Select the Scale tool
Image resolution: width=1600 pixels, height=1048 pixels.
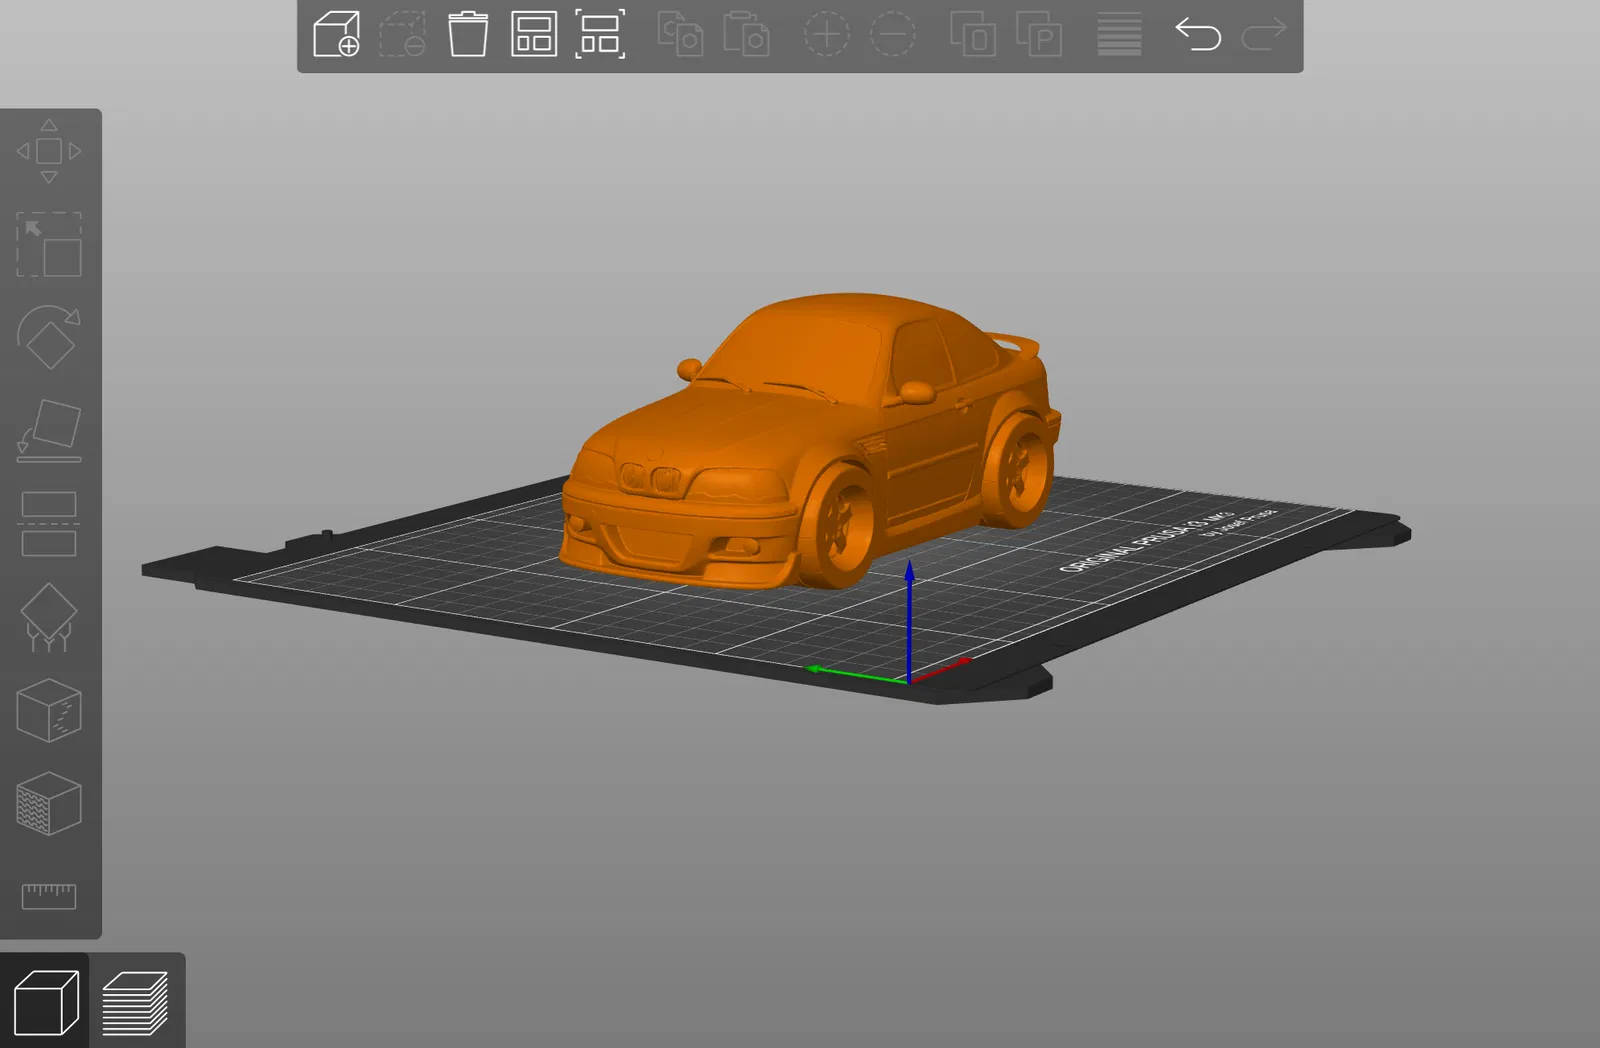pos(49,244)
